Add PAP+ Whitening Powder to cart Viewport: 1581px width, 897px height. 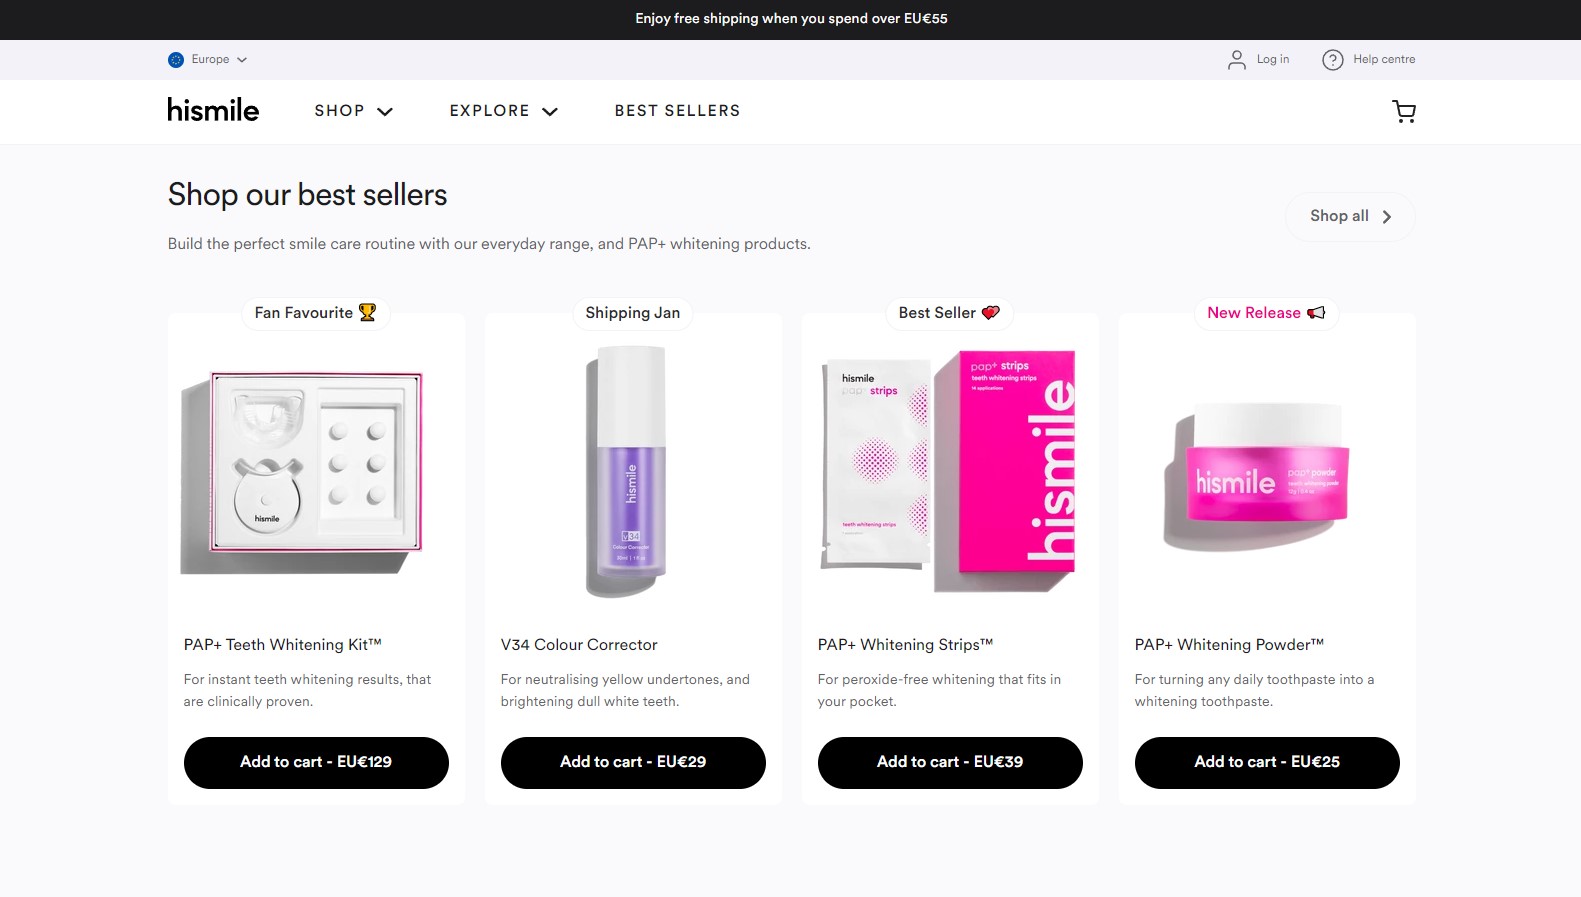(1267, 762)
